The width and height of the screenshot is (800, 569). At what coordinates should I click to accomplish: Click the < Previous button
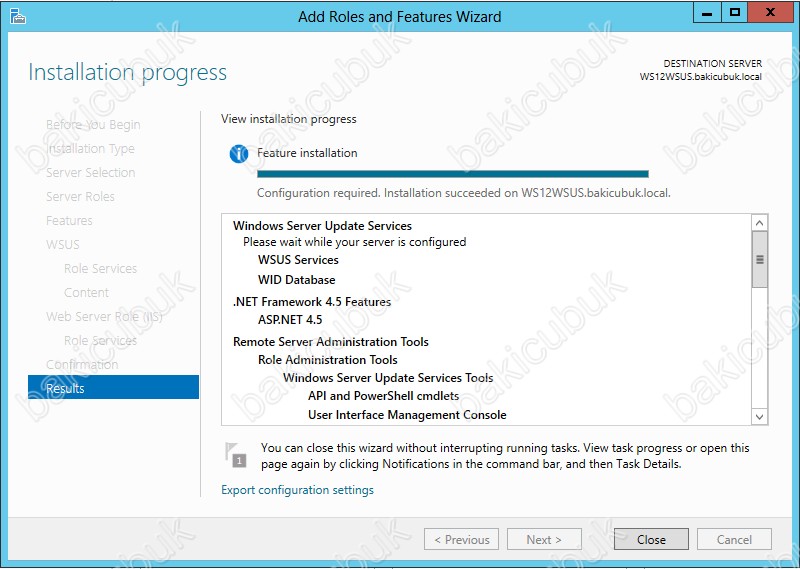pos(461,539)
